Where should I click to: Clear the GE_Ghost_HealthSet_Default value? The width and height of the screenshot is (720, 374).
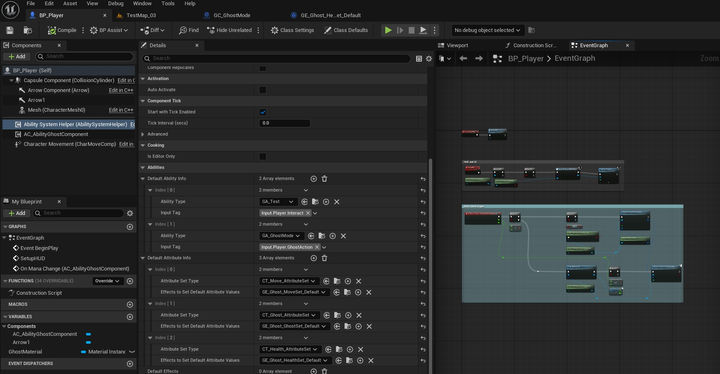tap(371, 361)
